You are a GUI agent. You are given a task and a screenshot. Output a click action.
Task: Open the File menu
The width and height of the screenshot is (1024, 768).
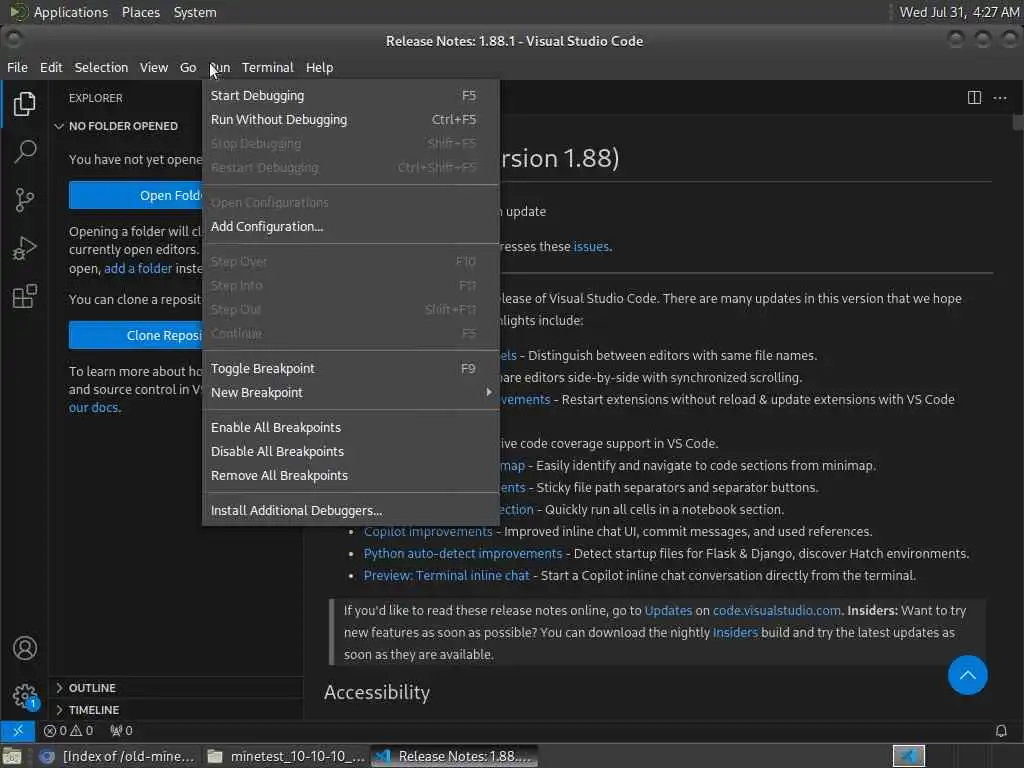click(18, 67)
